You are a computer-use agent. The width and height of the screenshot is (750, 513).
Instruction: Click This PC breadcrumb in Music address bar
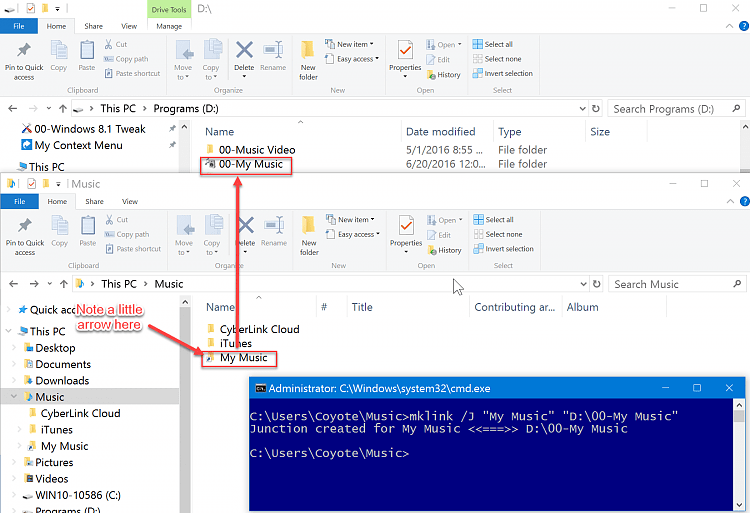(119, 284)
